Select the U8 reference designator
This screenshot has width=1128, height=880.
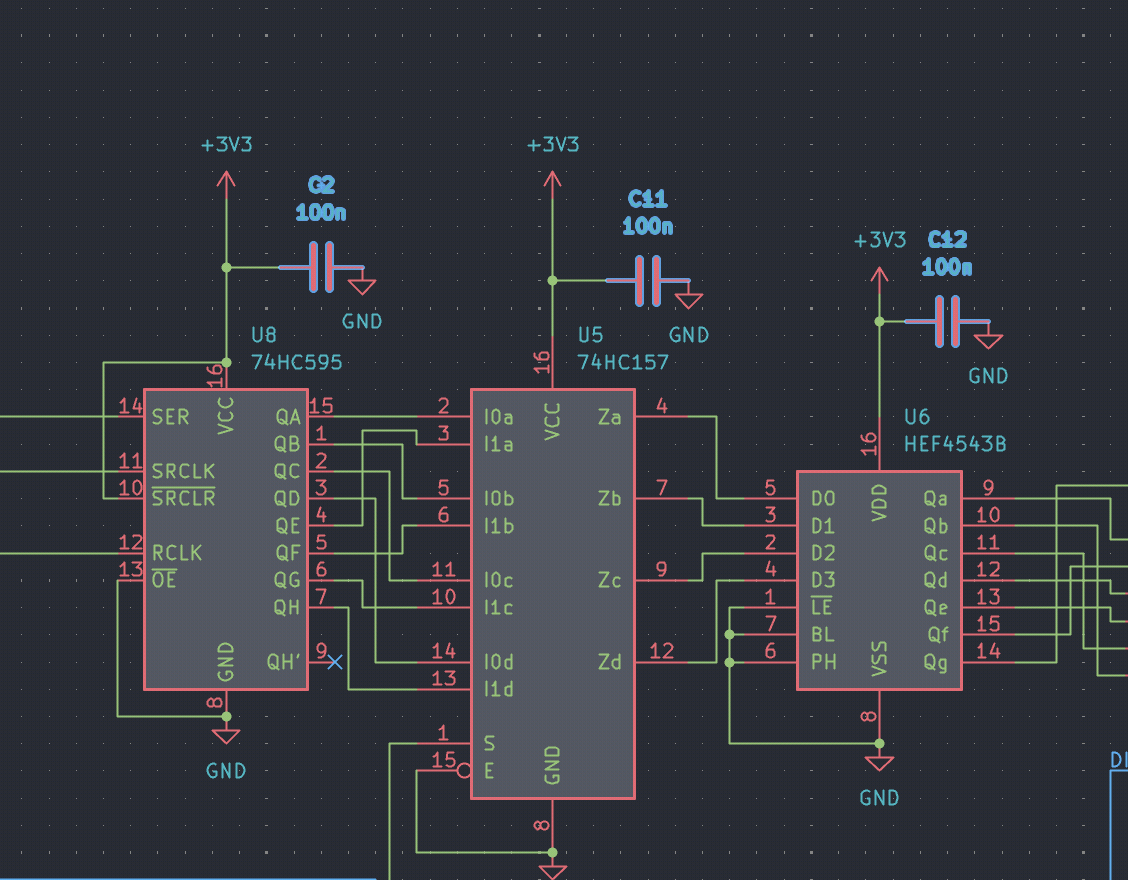263,335
